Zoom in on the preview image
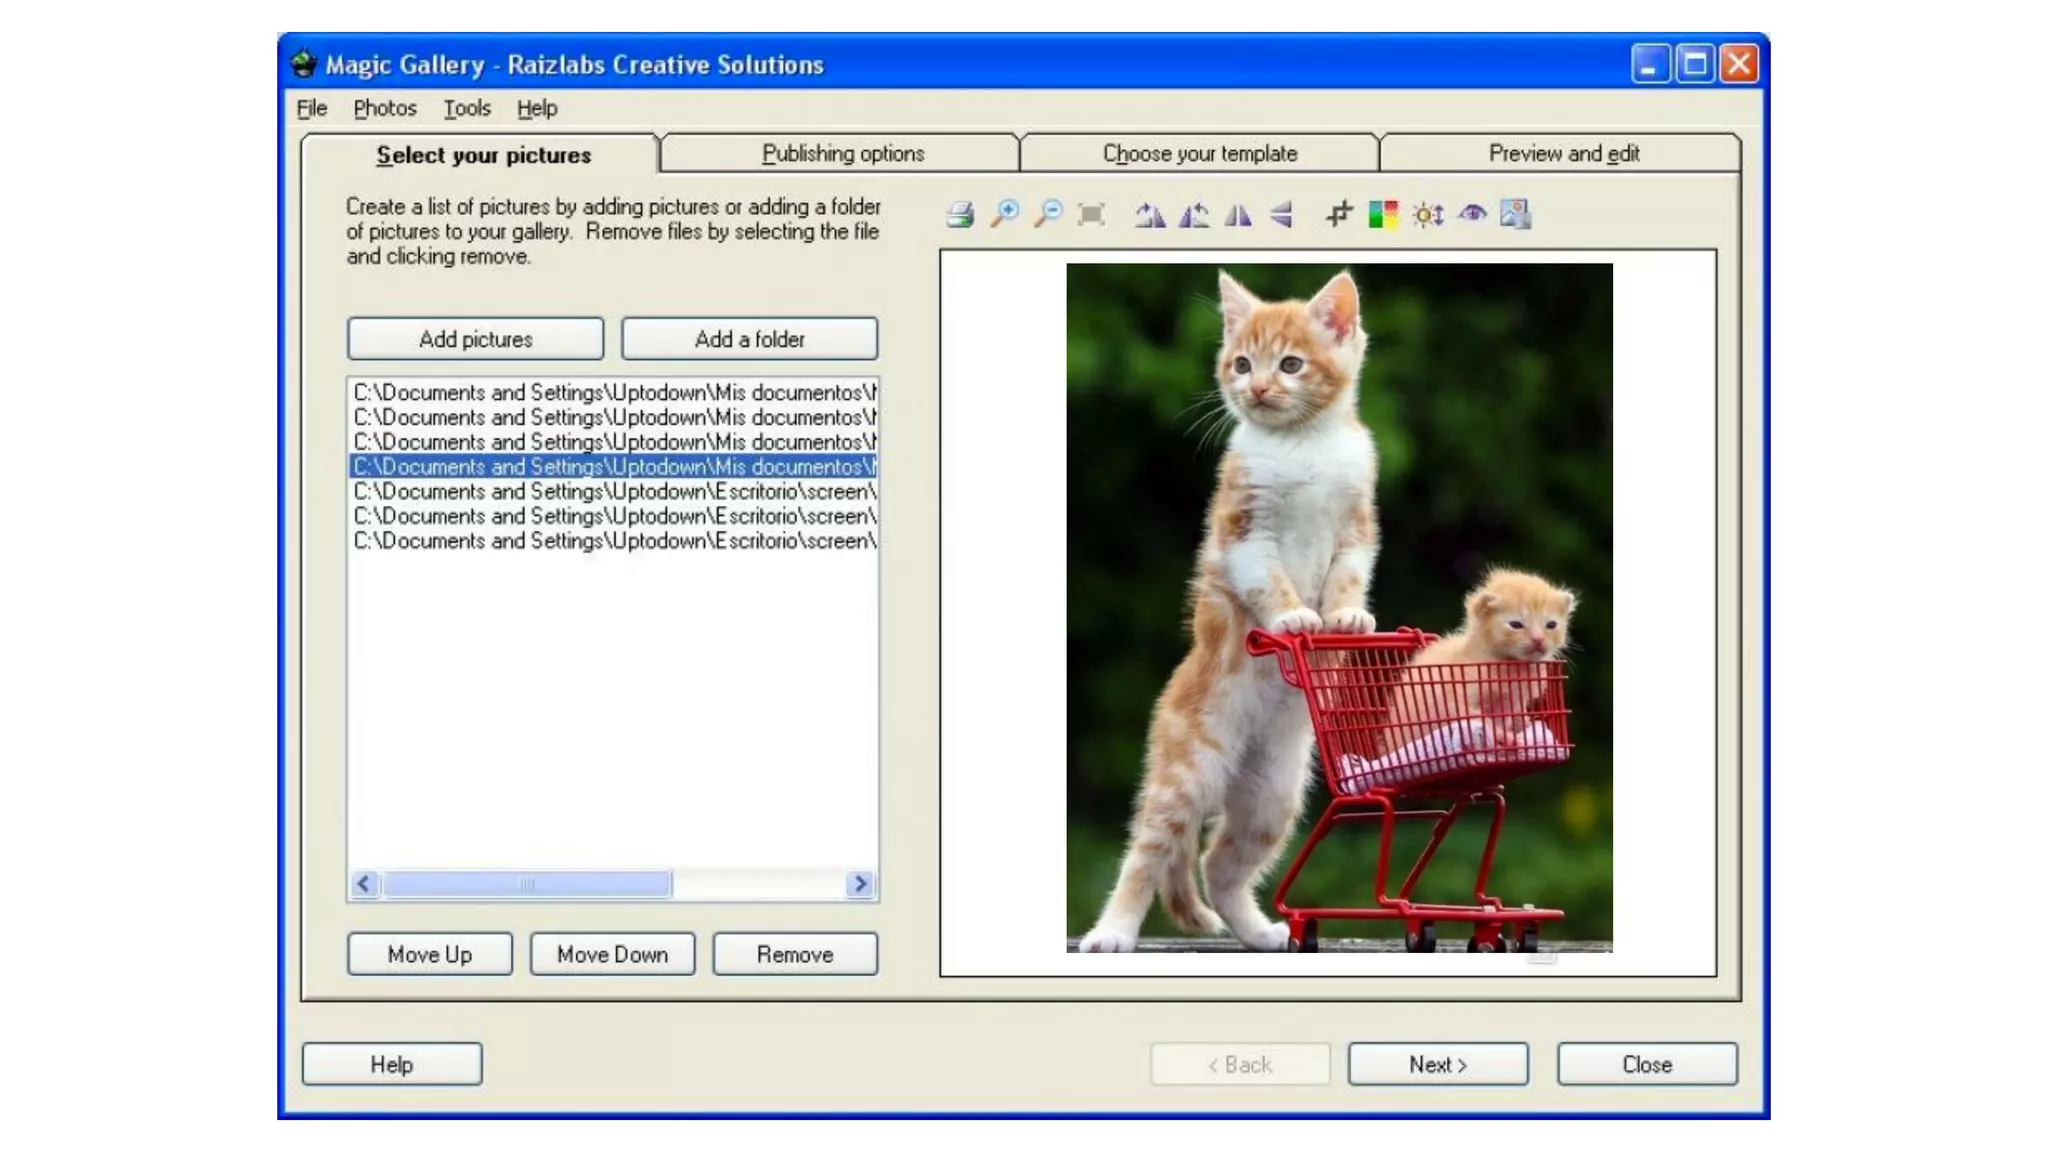Viewport: 2048px width, 1152px height. [x=1004, y=214]
